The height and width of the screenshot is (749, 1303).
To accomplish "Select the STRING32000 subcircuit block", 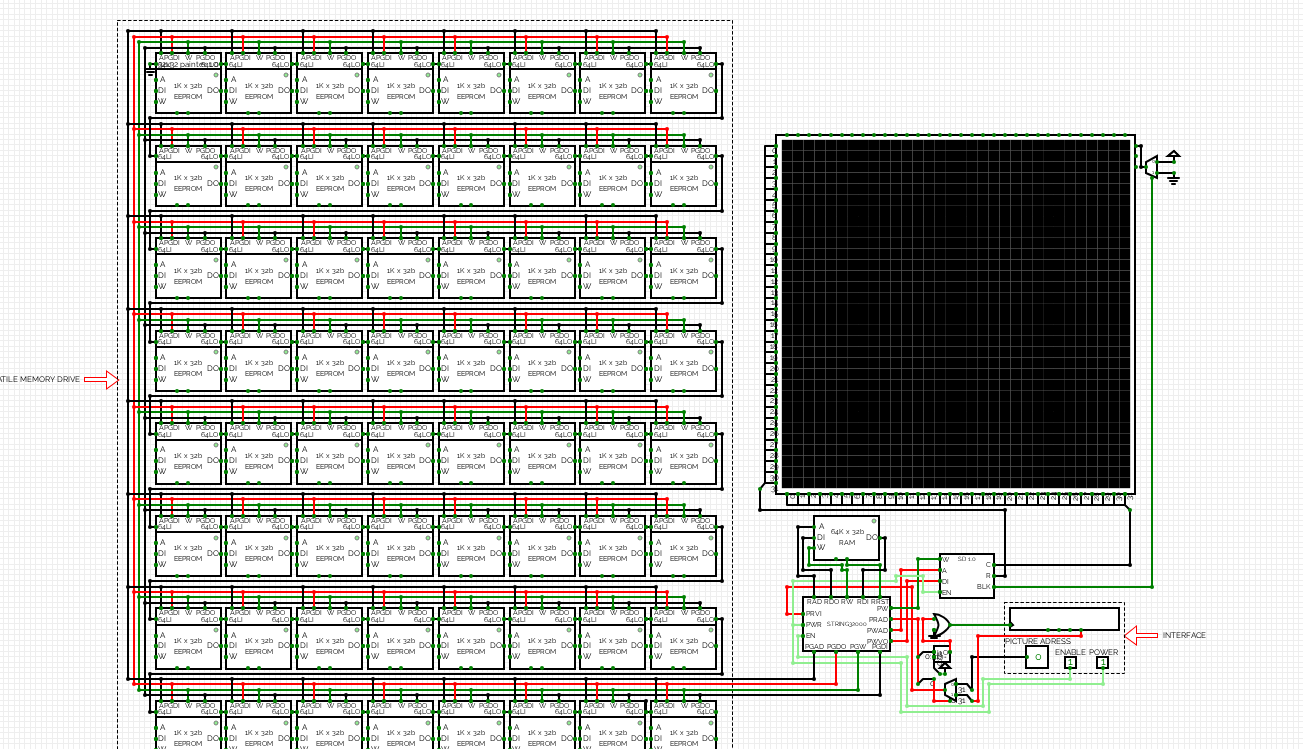I will pos(846,624).
